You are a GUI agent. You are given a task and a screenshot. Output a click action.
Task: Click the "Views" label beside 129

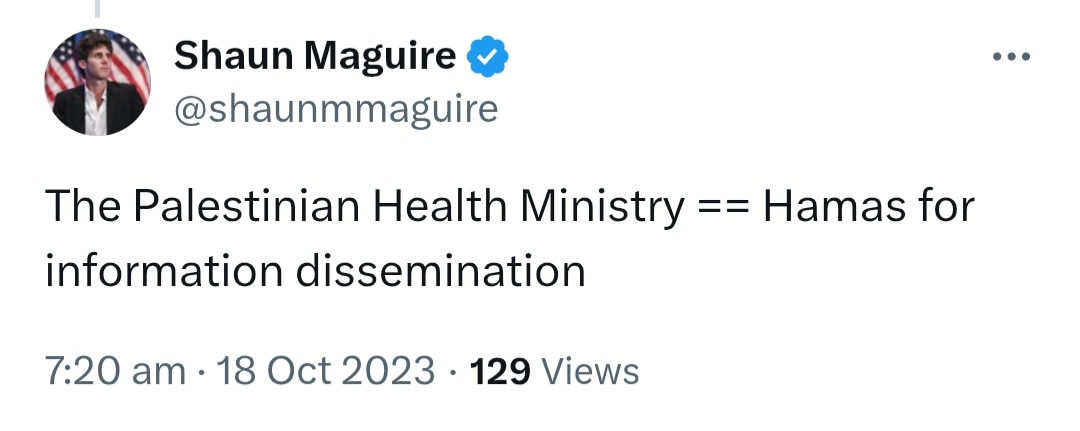tap(591, 372)
